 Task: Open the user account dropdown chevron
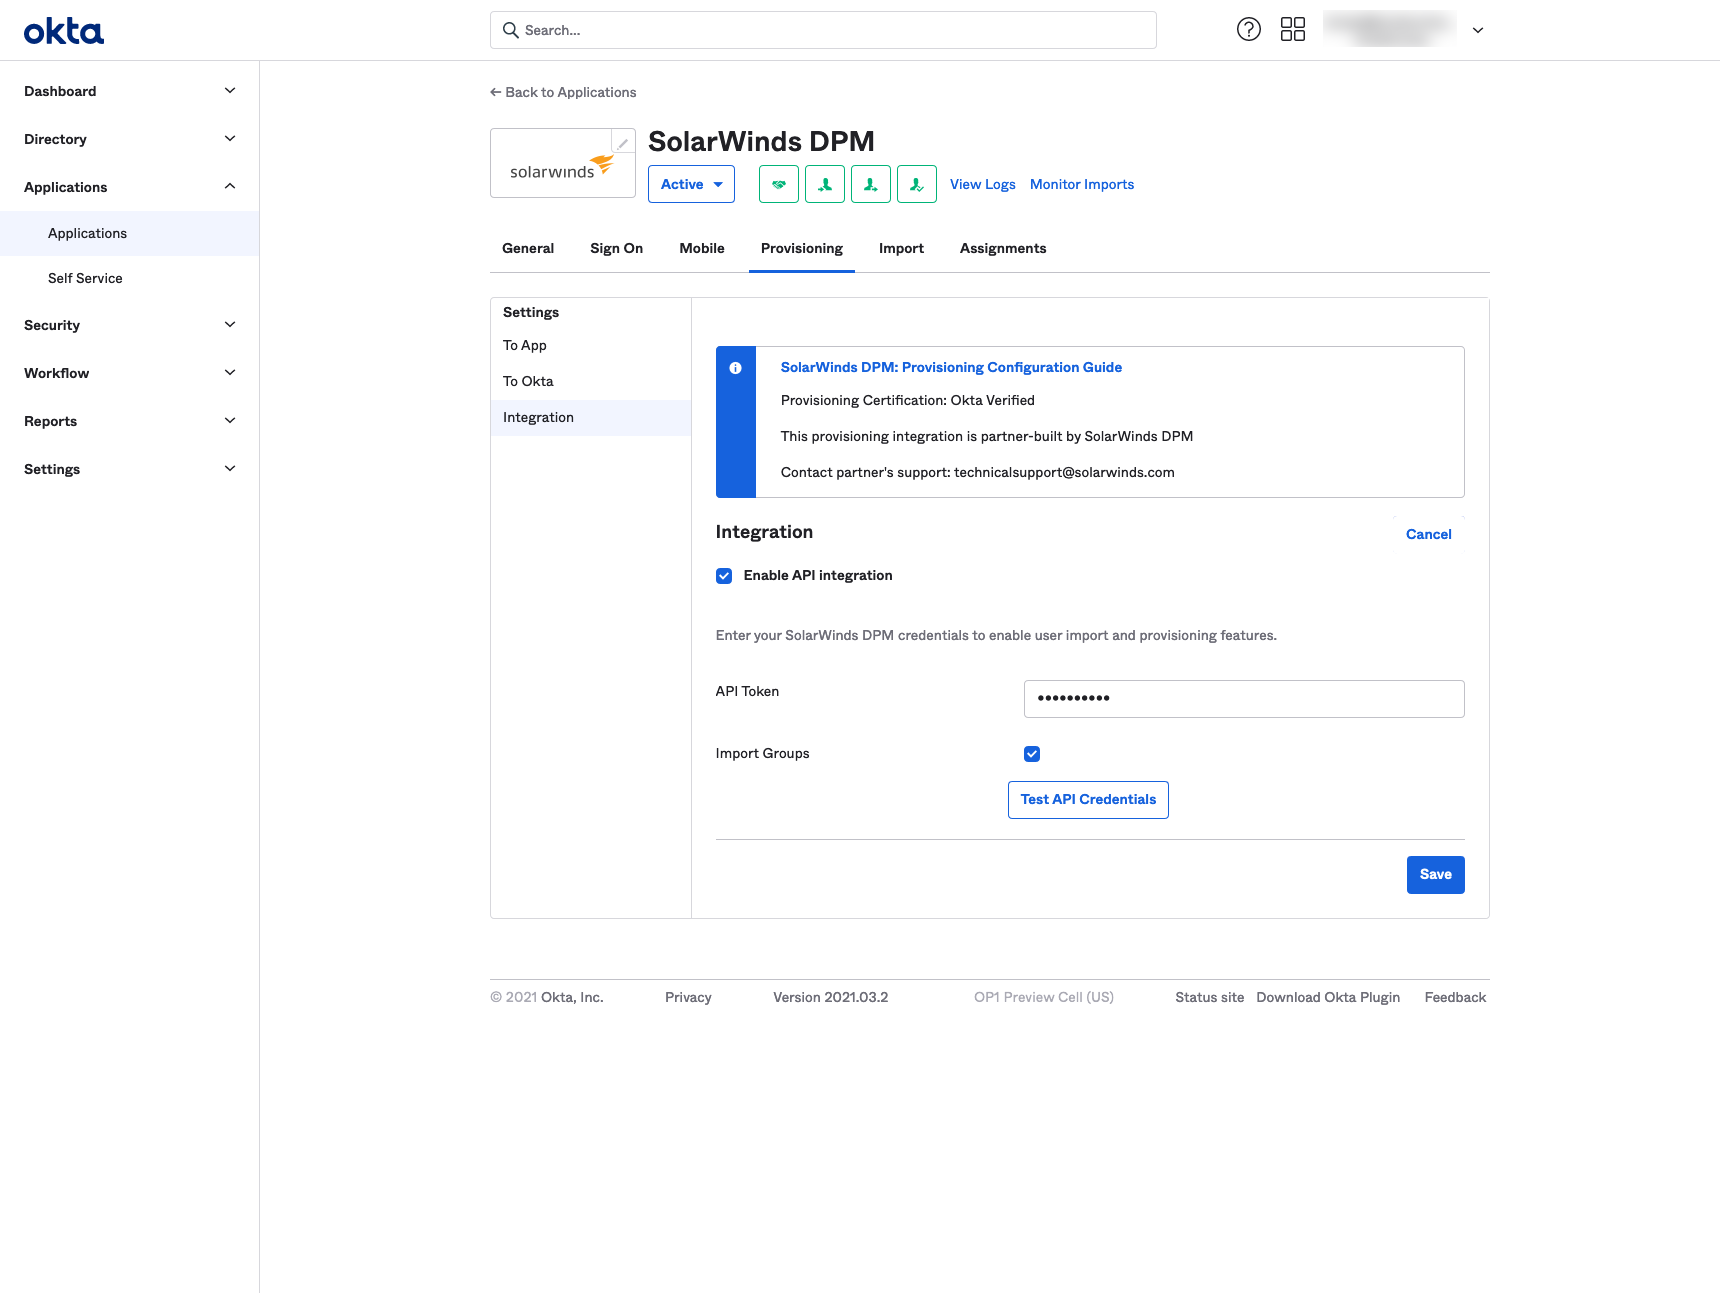click(x=1478, y=30)
